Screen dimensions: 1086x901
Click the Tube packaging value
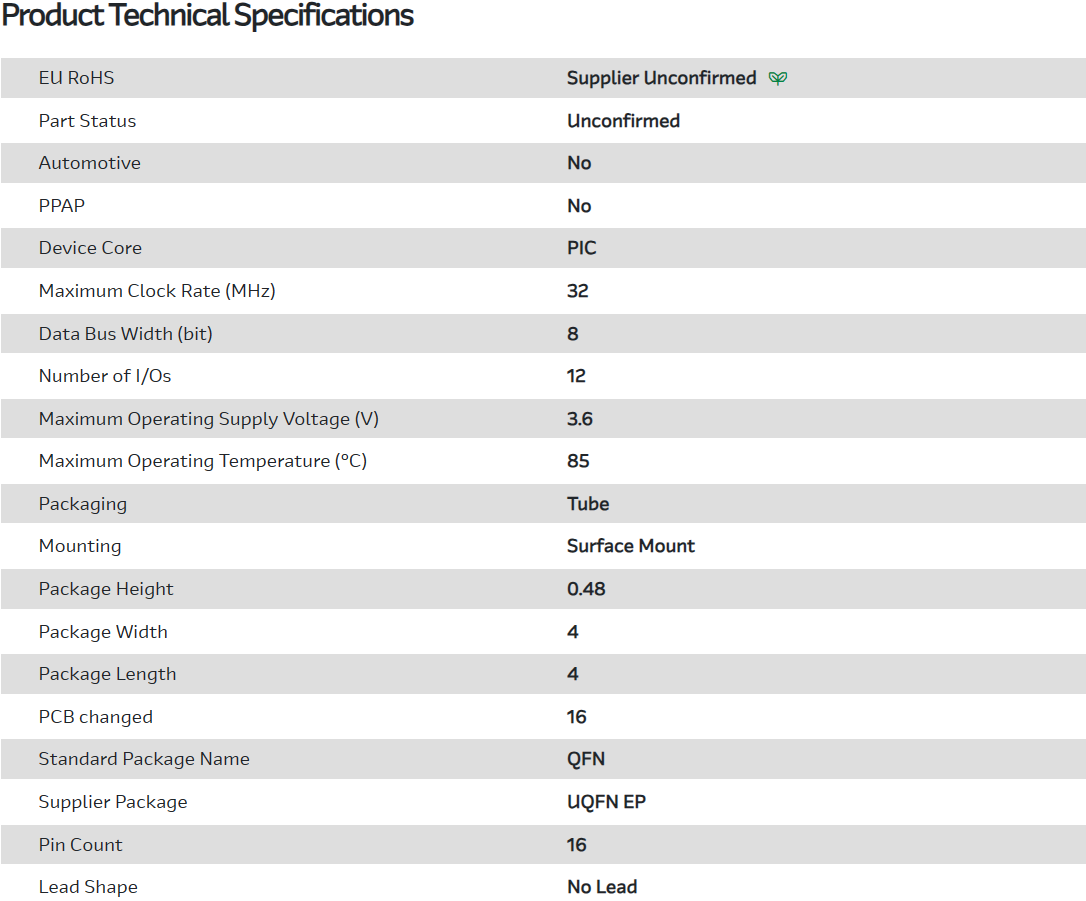pyautogui.click(x=588, y=504)
